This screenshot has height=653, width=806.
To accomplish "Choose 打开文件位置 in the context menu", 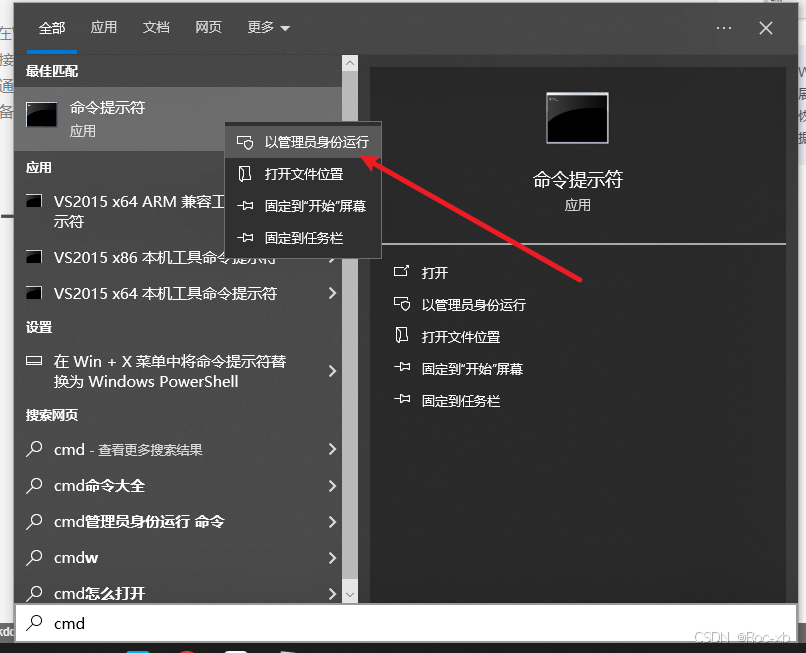I will click(x=303, y=174).
